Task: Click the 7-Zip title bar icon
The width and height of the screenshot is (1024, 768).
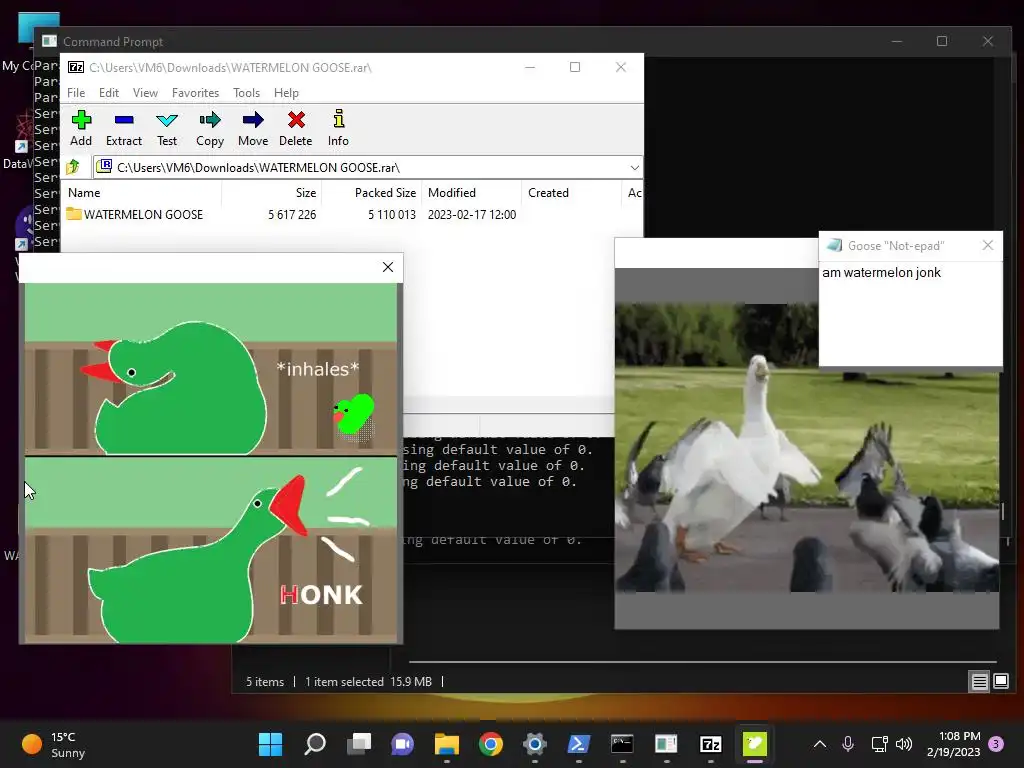Action: point(76,67)
